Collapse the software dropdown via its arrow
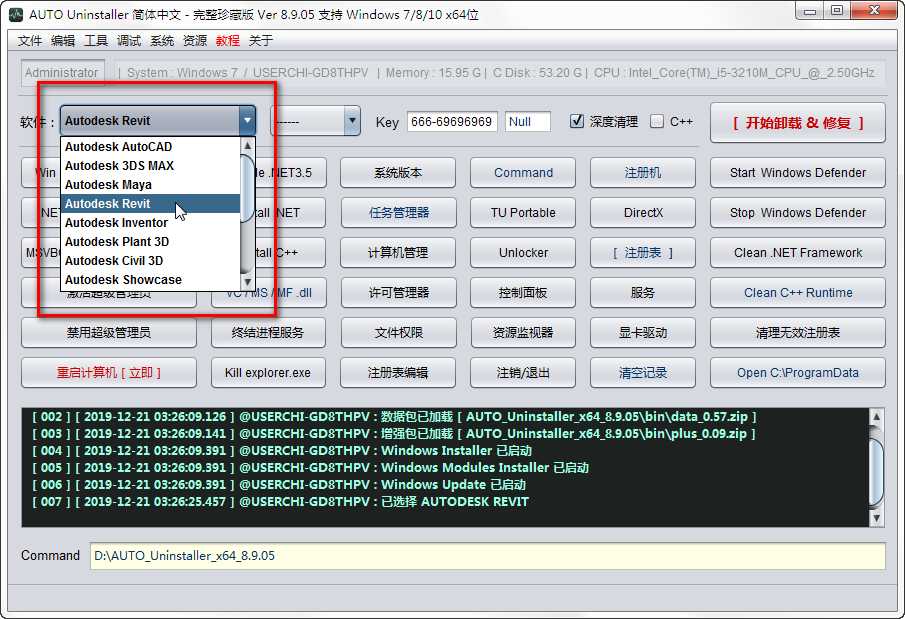Viewport: 905px width, 619px height. click(x=247, y=121)
